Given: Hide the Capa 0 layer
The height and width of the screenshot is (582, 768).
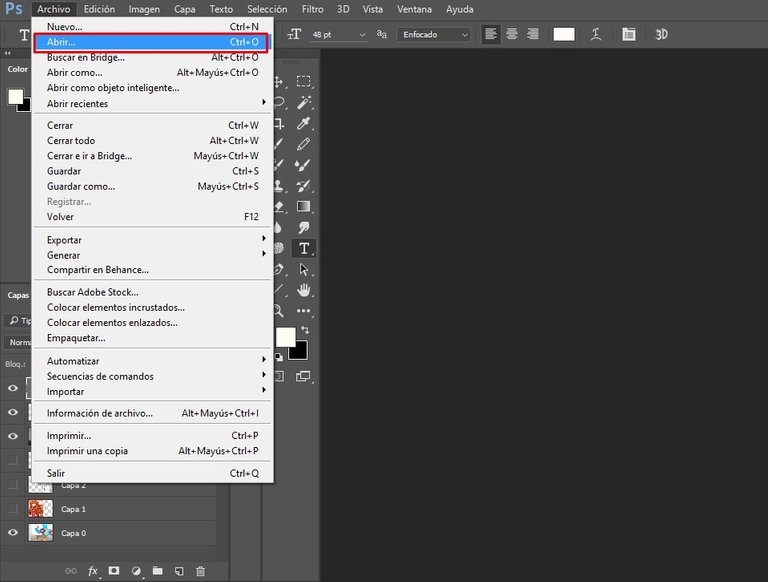Looking at the screenshot, I should [x=13, y=533].
